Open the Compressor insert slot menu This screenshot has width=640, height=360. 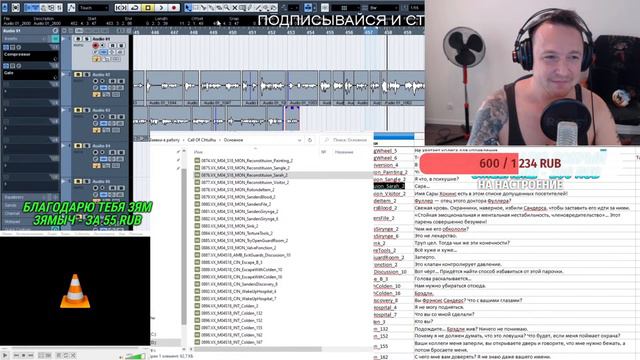[x=55, y=59]
